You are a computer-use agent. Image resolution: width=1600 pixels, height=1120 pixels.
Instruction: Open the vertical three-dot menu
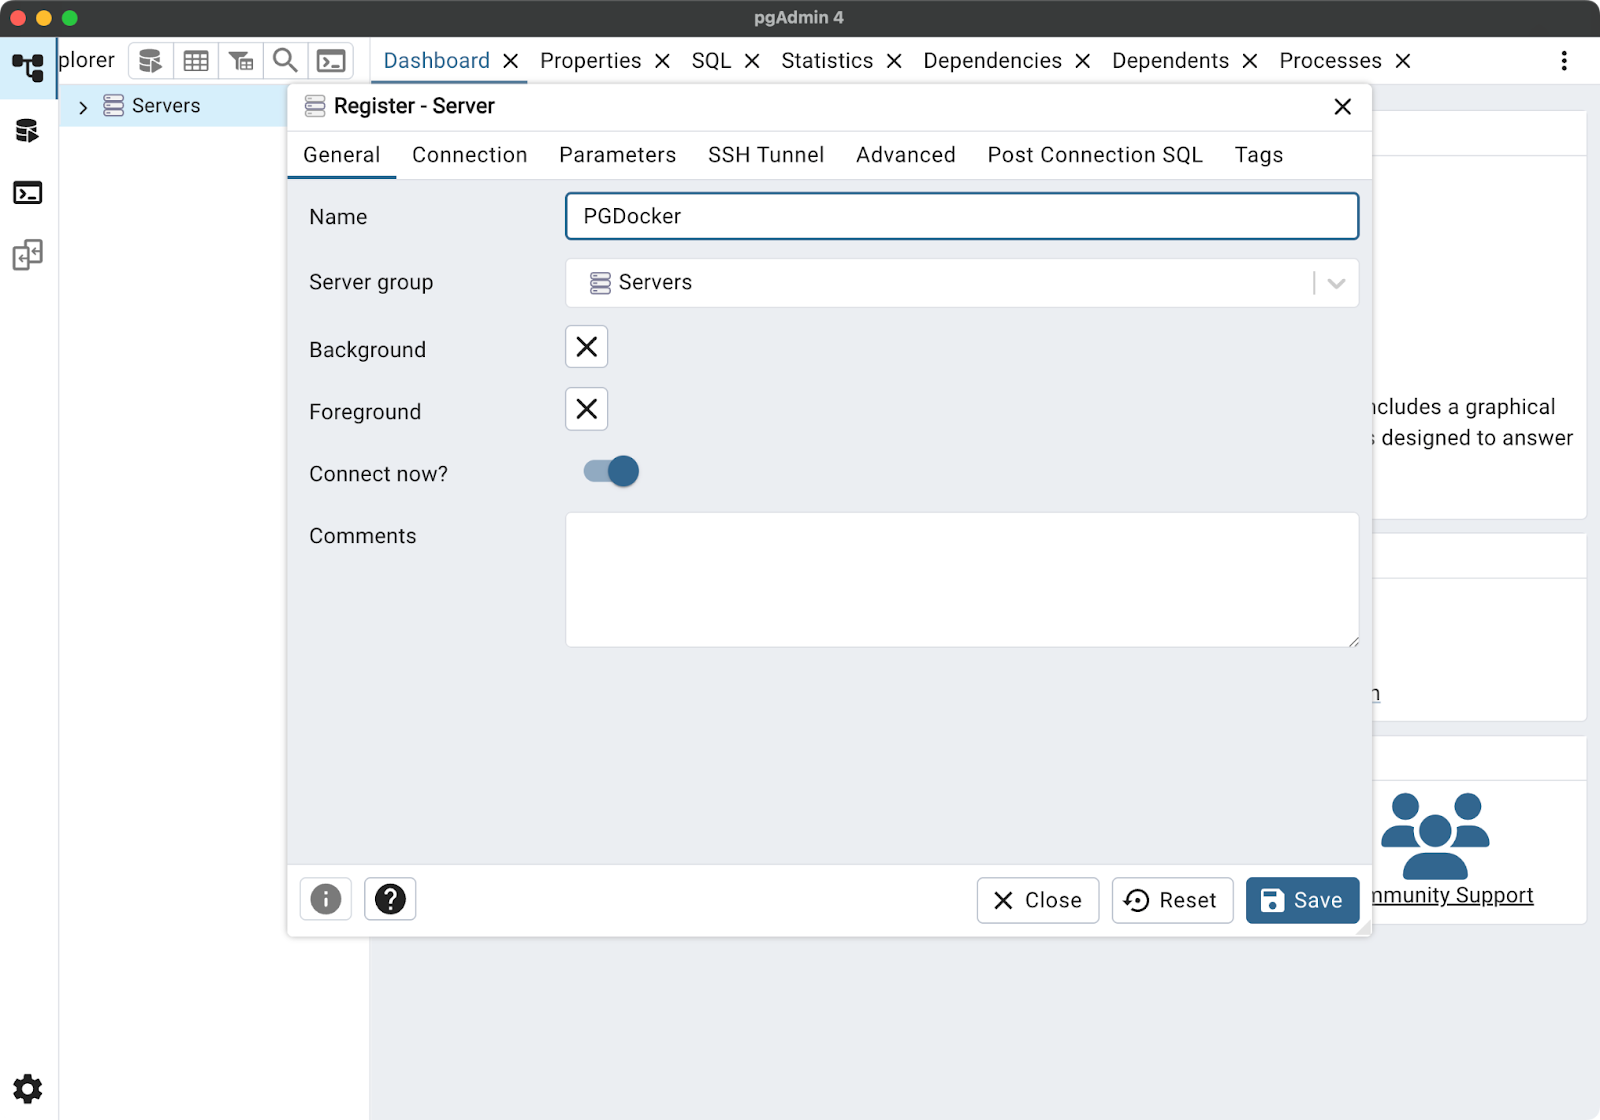click(1564, 61)
